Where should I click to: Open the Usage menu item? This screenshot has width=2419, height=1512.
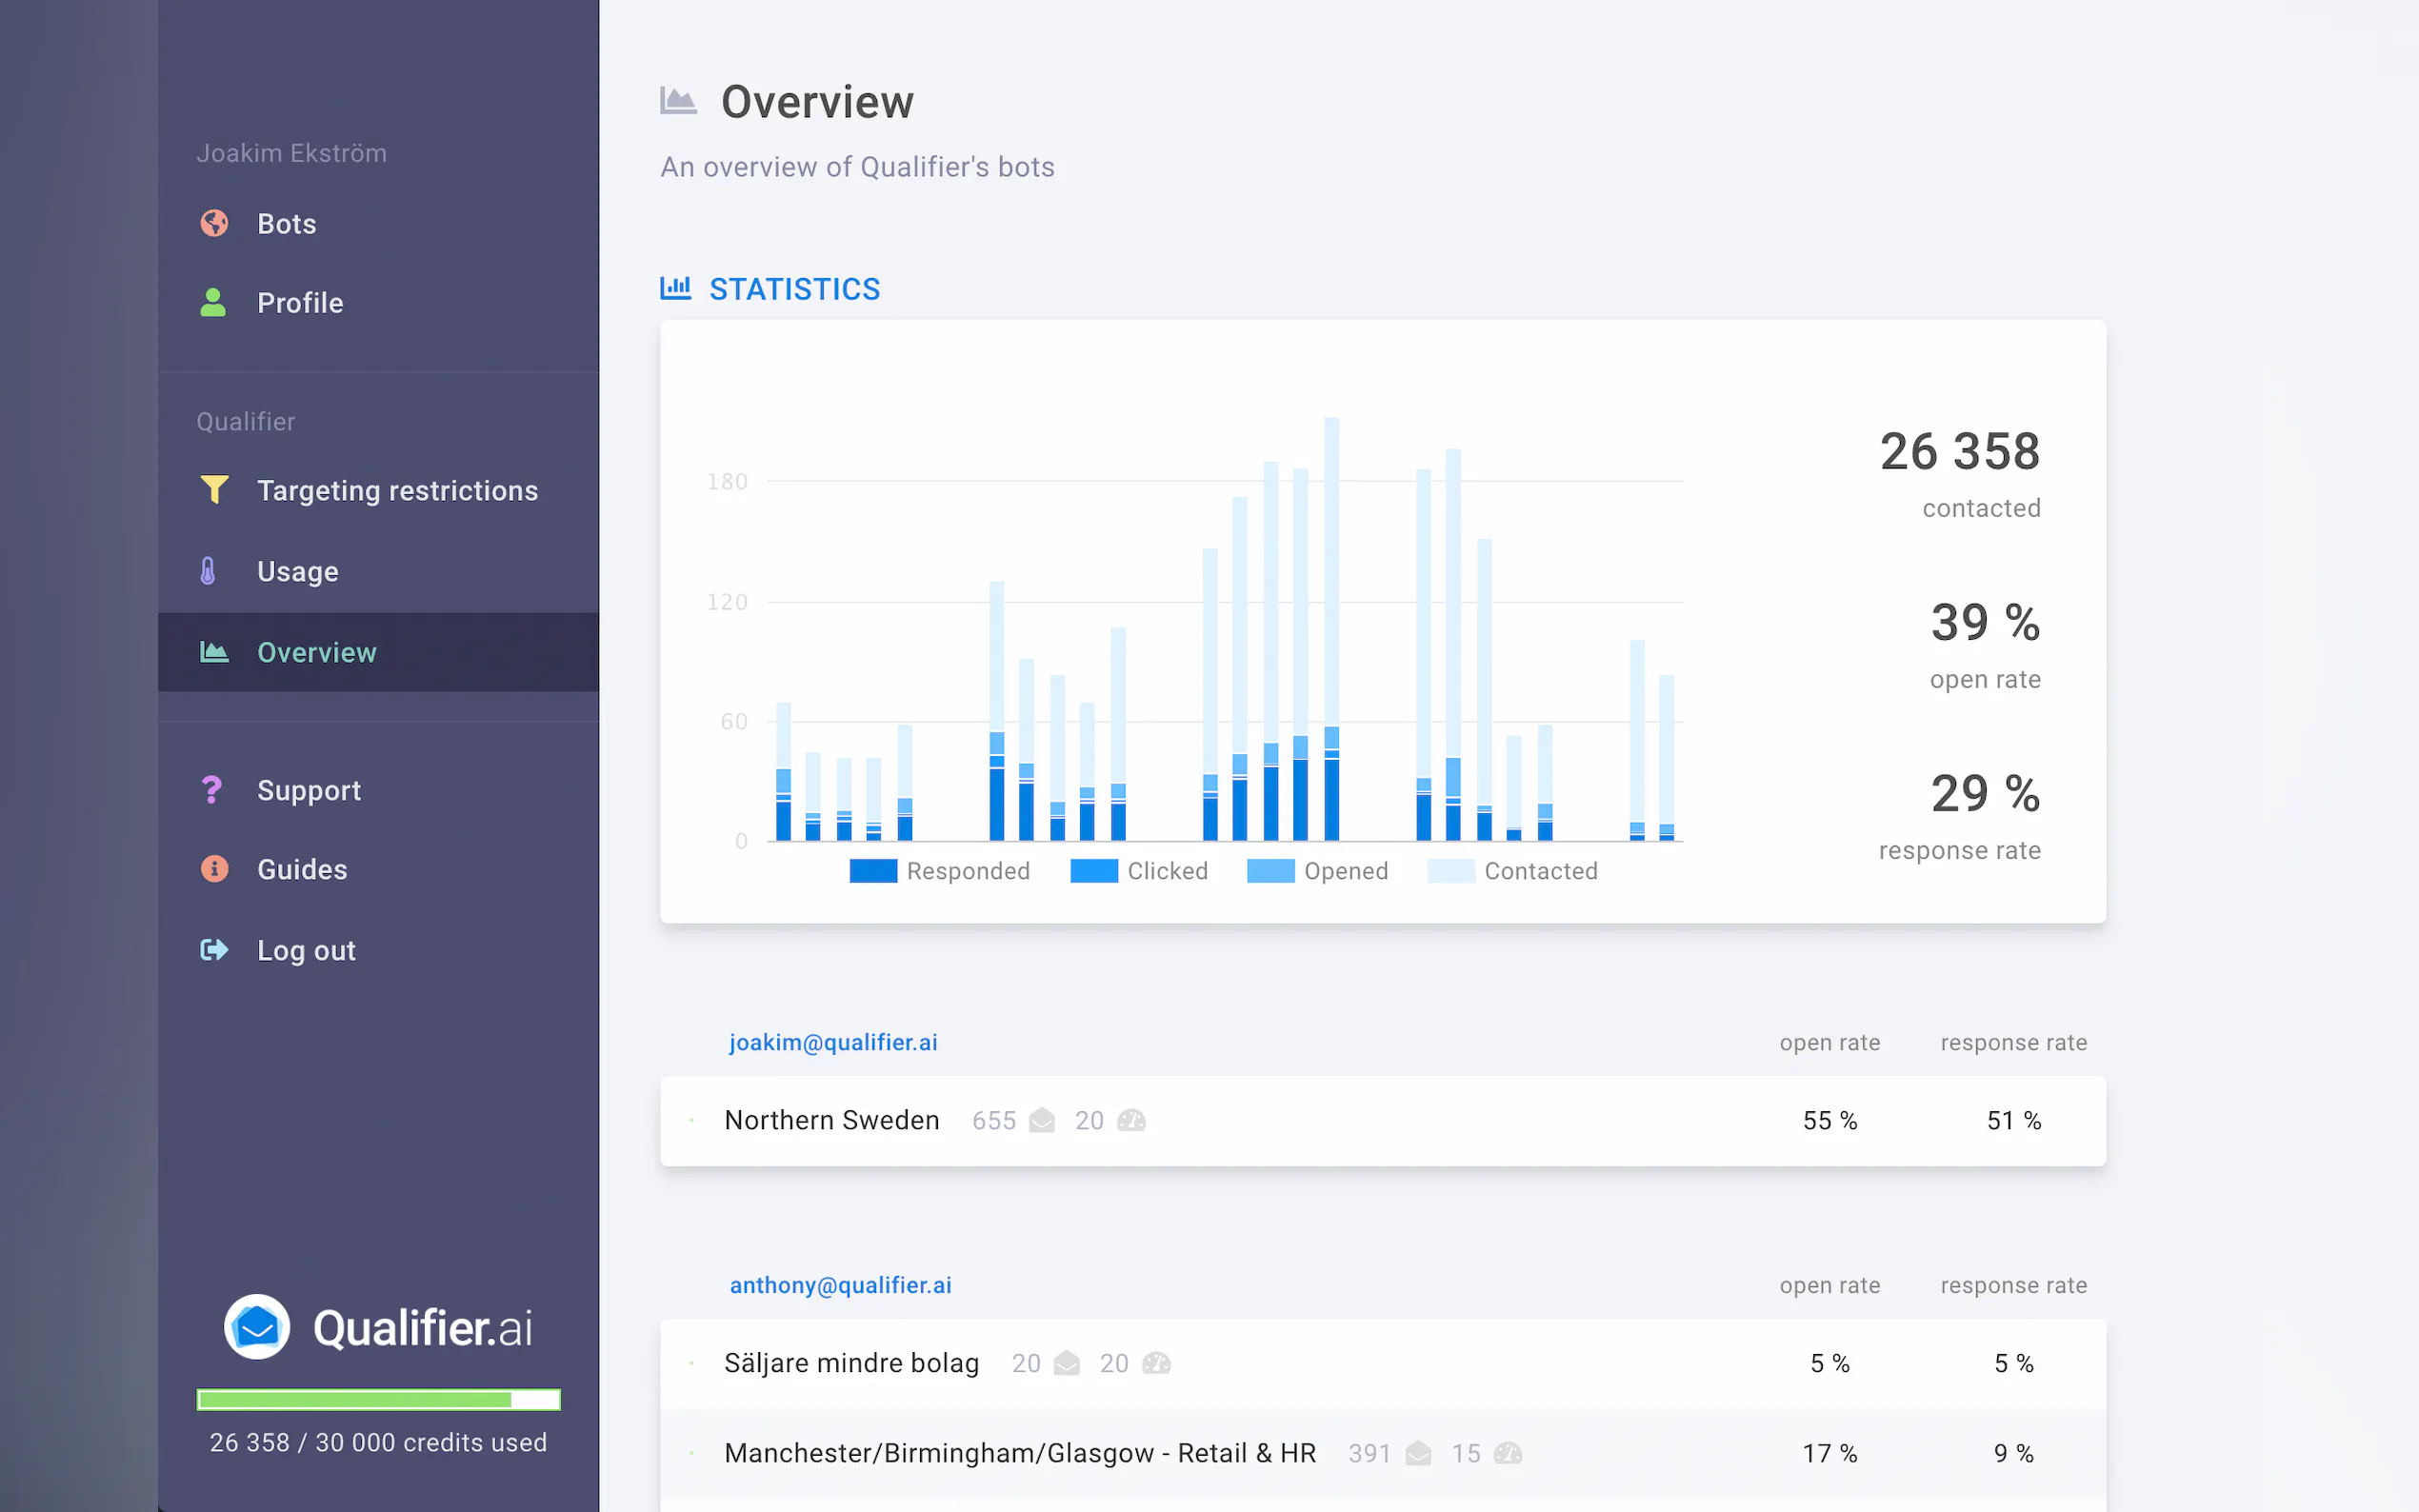pyautogui.click(x=297, y=571)
